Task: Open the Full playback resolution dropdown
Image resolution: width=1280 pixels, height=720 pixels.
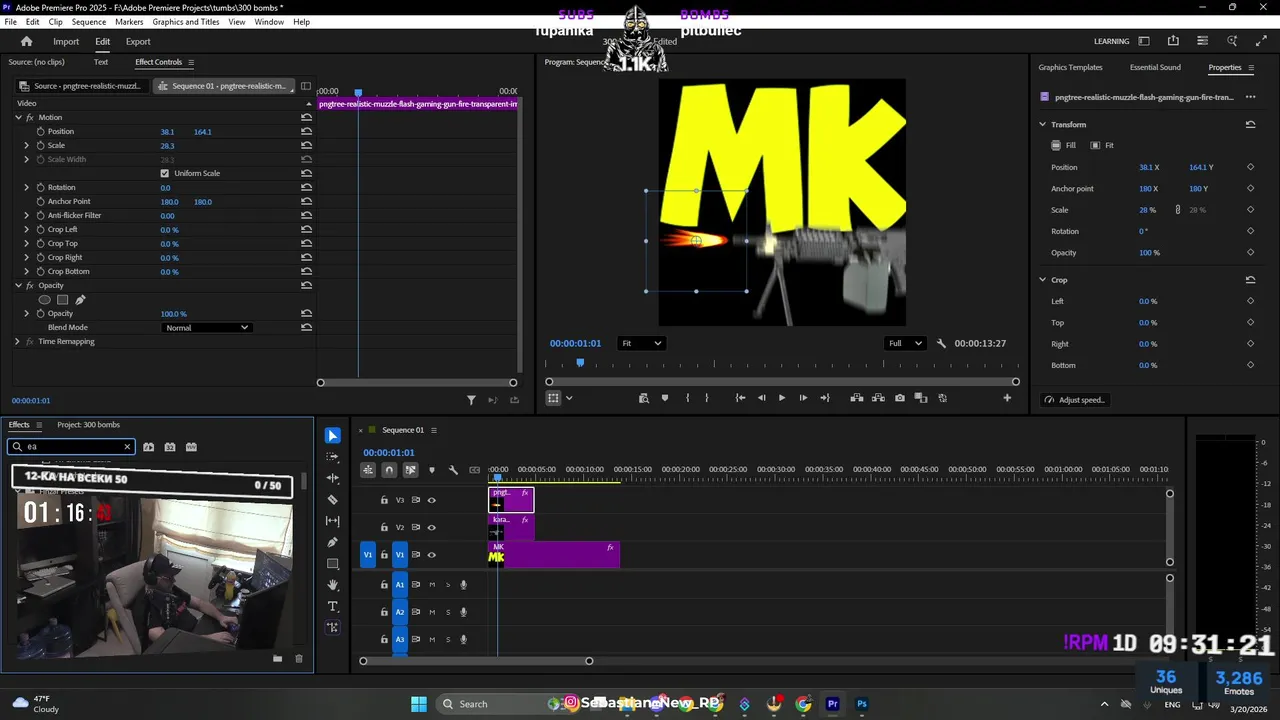Action: point(905,343)
